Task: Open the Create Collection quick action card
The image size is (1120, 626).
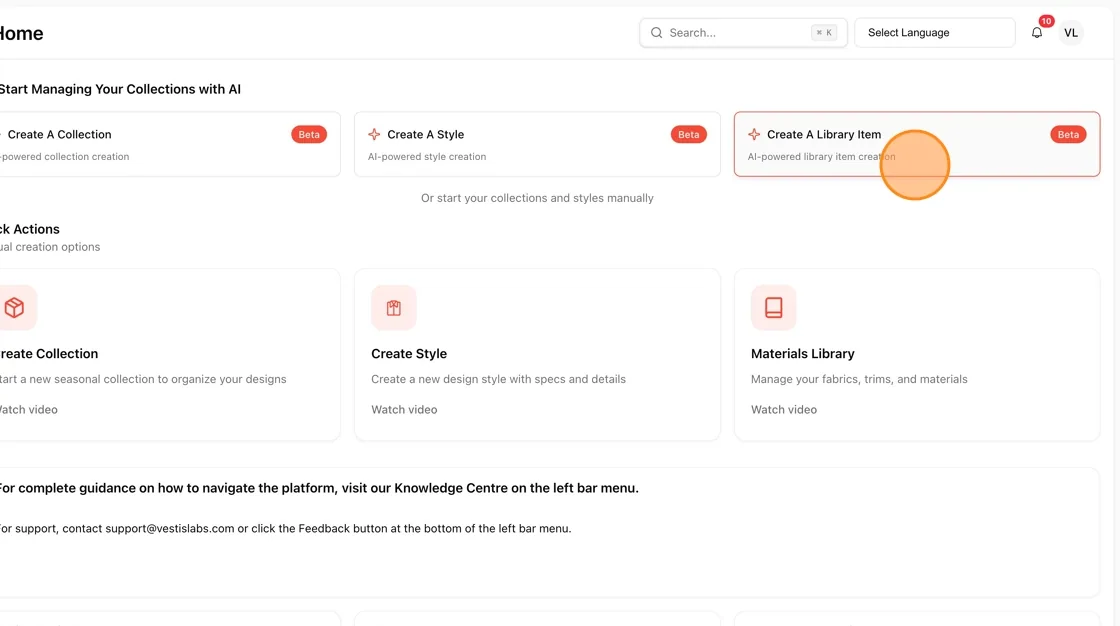Action: pos(170,354)
